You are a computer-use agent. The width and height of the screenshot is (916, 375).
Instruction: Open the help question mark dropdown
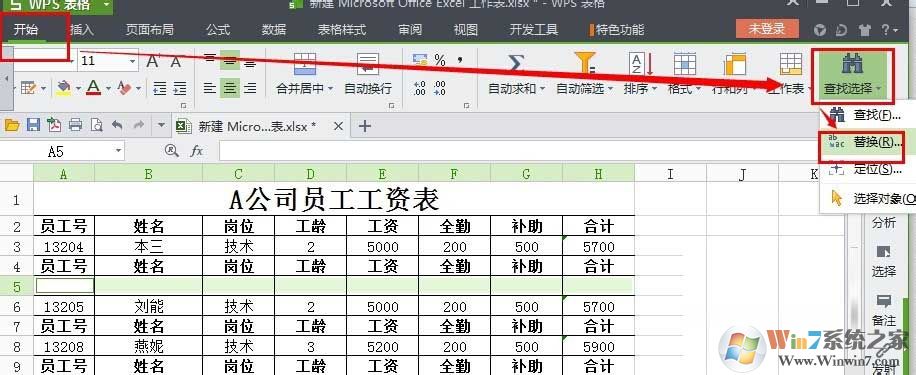(890, 30)
